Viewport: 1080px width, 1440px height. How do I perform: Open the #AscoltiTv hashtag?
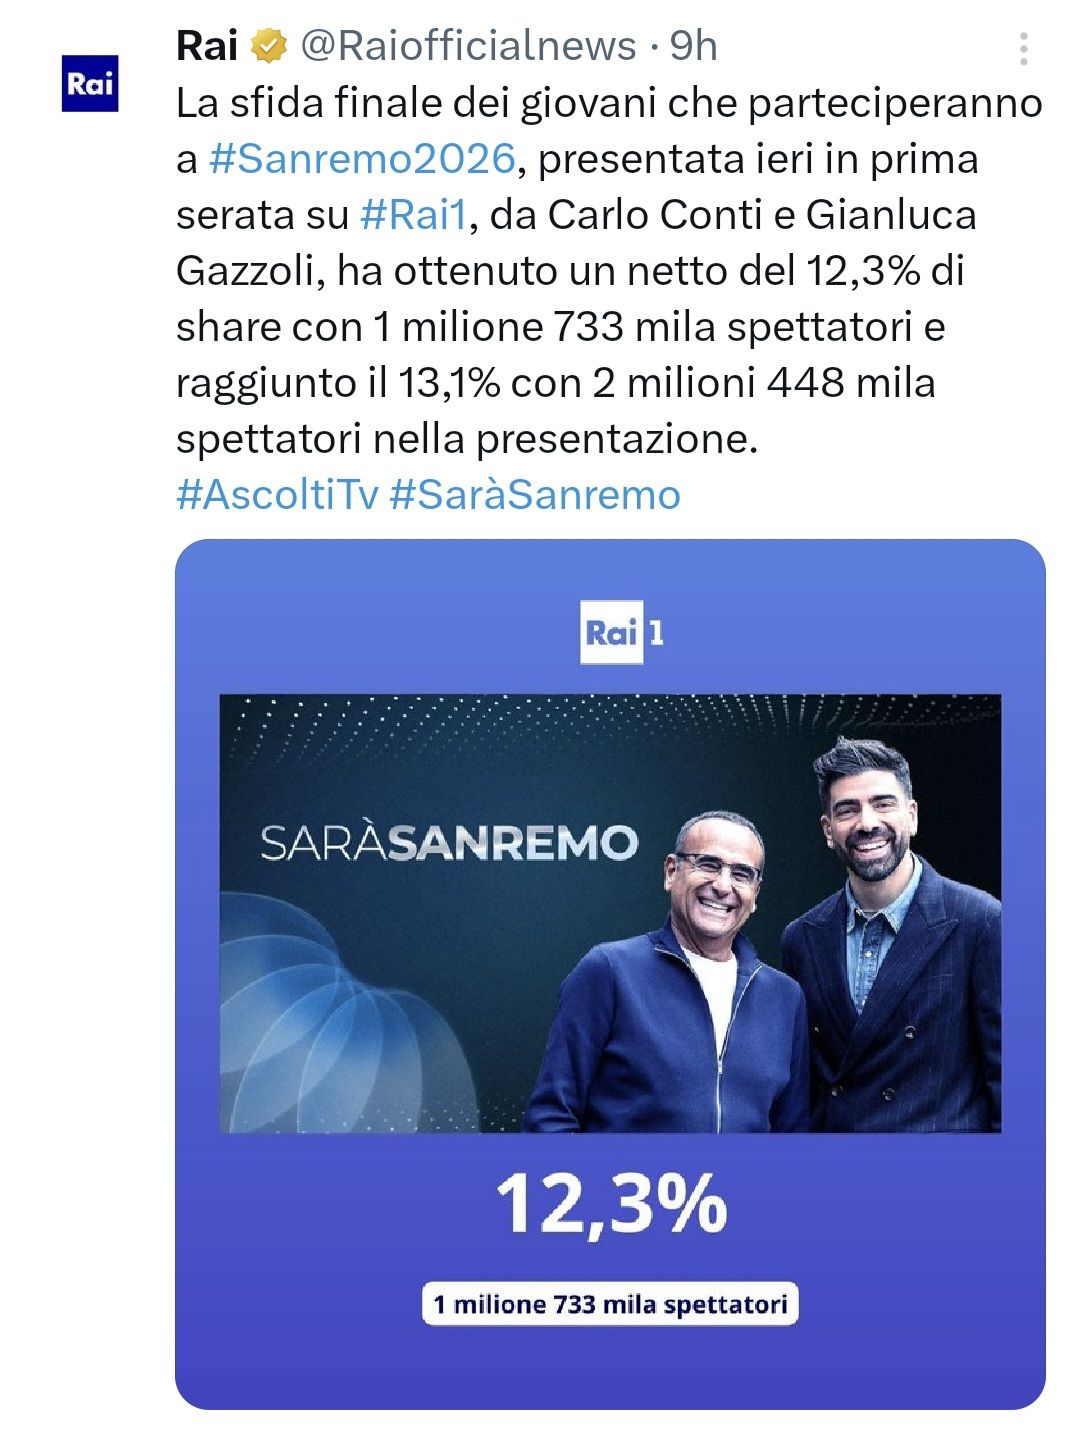tap(277, 495)
